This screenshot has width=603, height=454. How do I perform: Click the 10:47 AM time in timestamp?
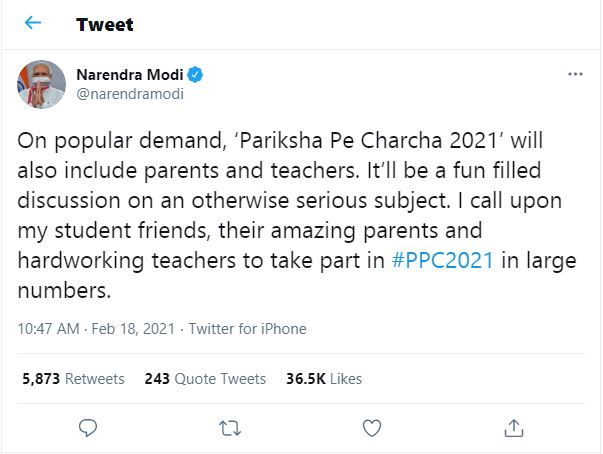tap(47, 328)
